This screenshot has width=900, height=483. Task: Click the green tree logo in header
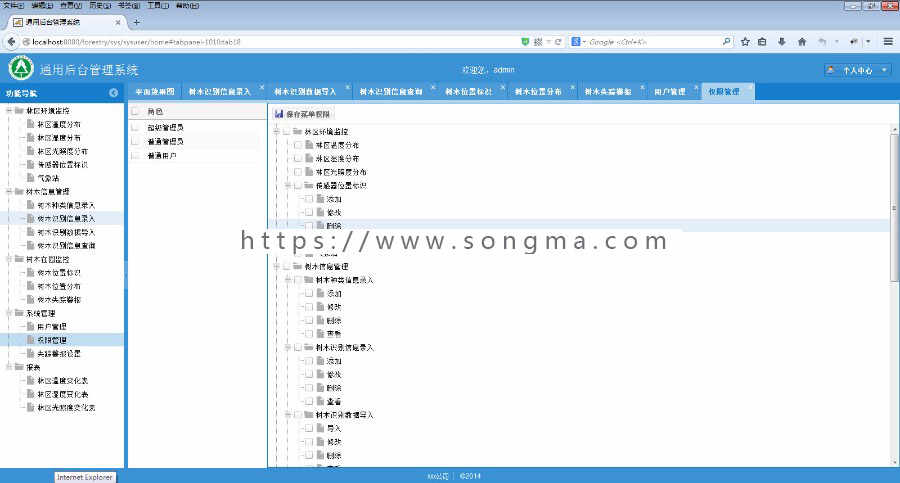coord(21,68)
